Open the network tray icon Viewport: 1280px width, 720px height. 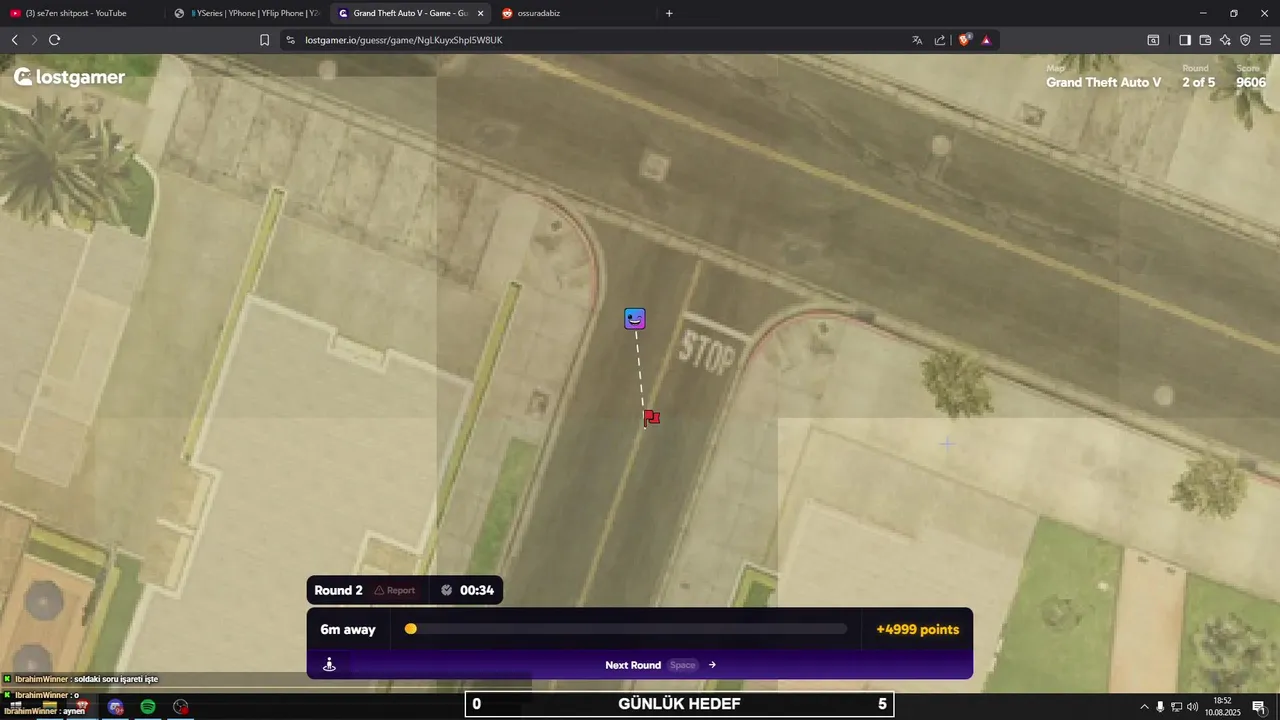(x=1176, y=707)
